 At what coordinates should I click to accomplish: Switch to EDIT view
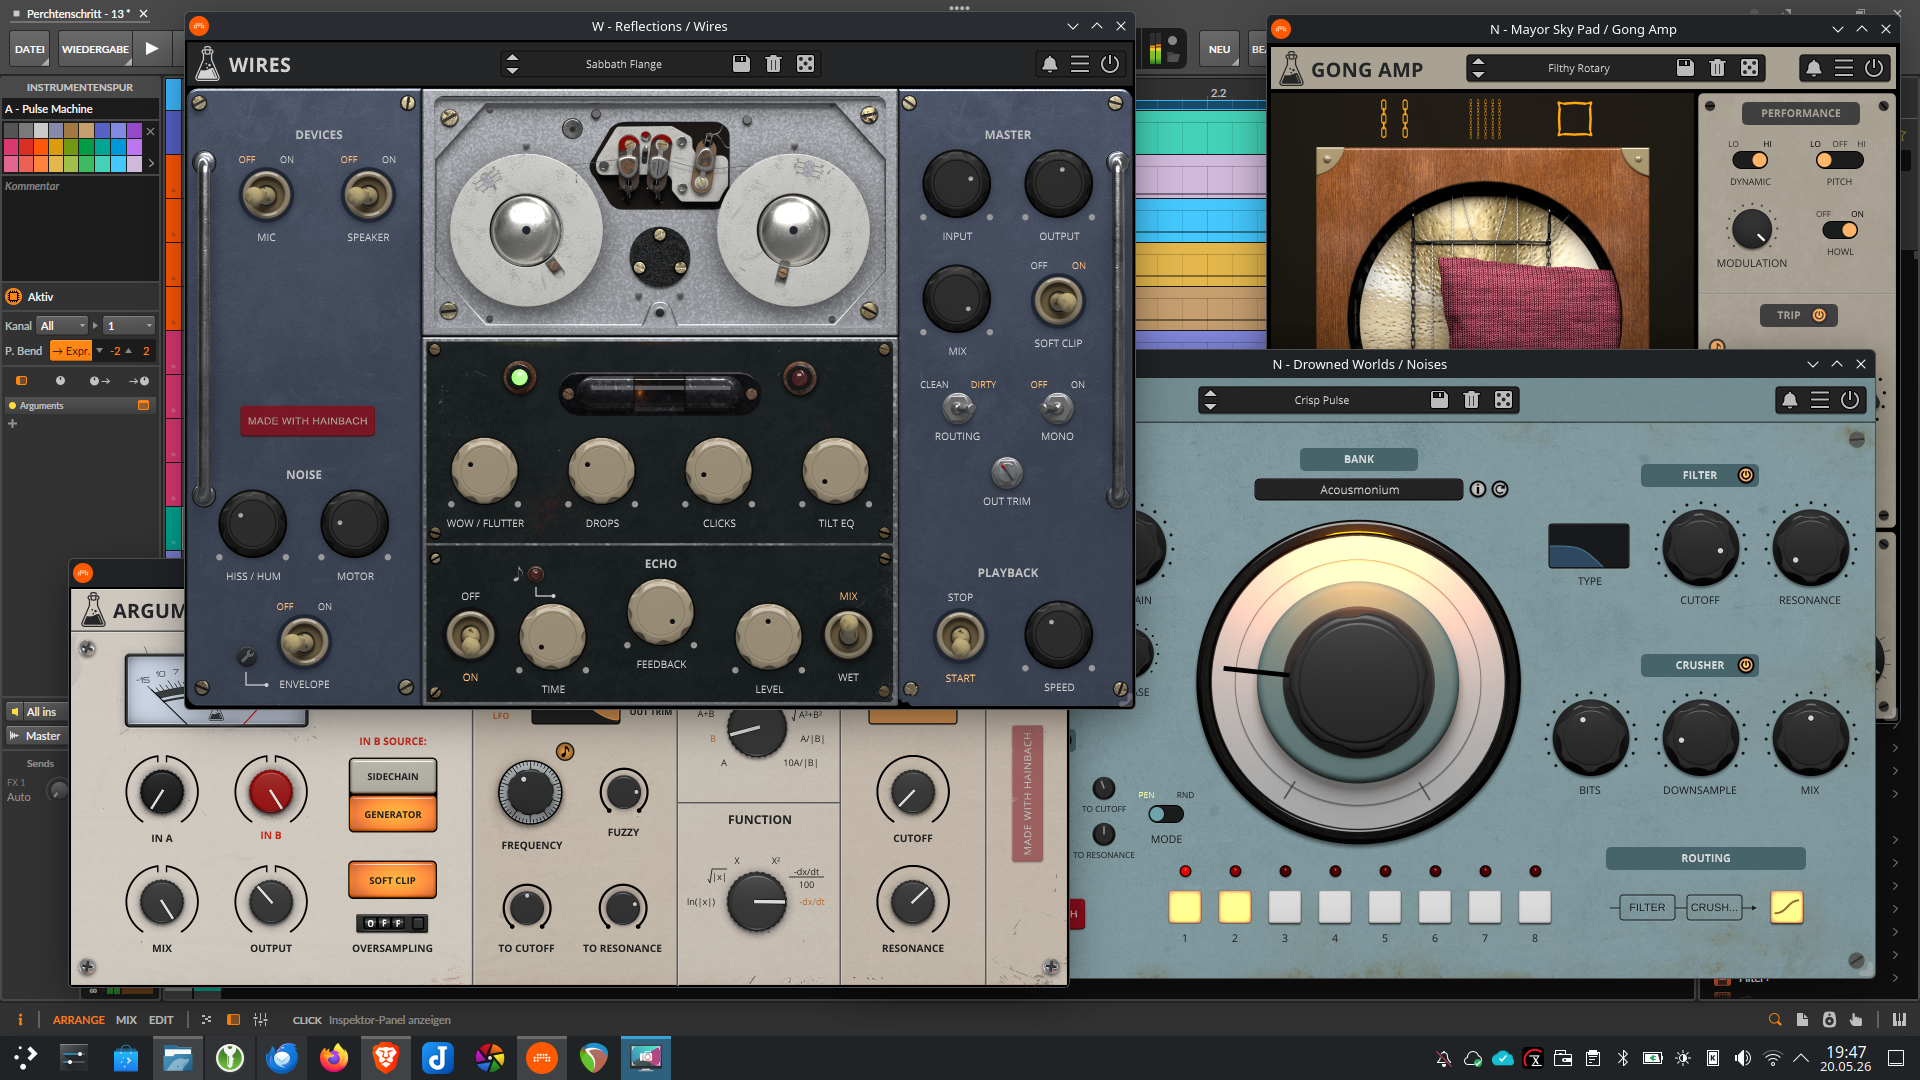click(161, 1020)
